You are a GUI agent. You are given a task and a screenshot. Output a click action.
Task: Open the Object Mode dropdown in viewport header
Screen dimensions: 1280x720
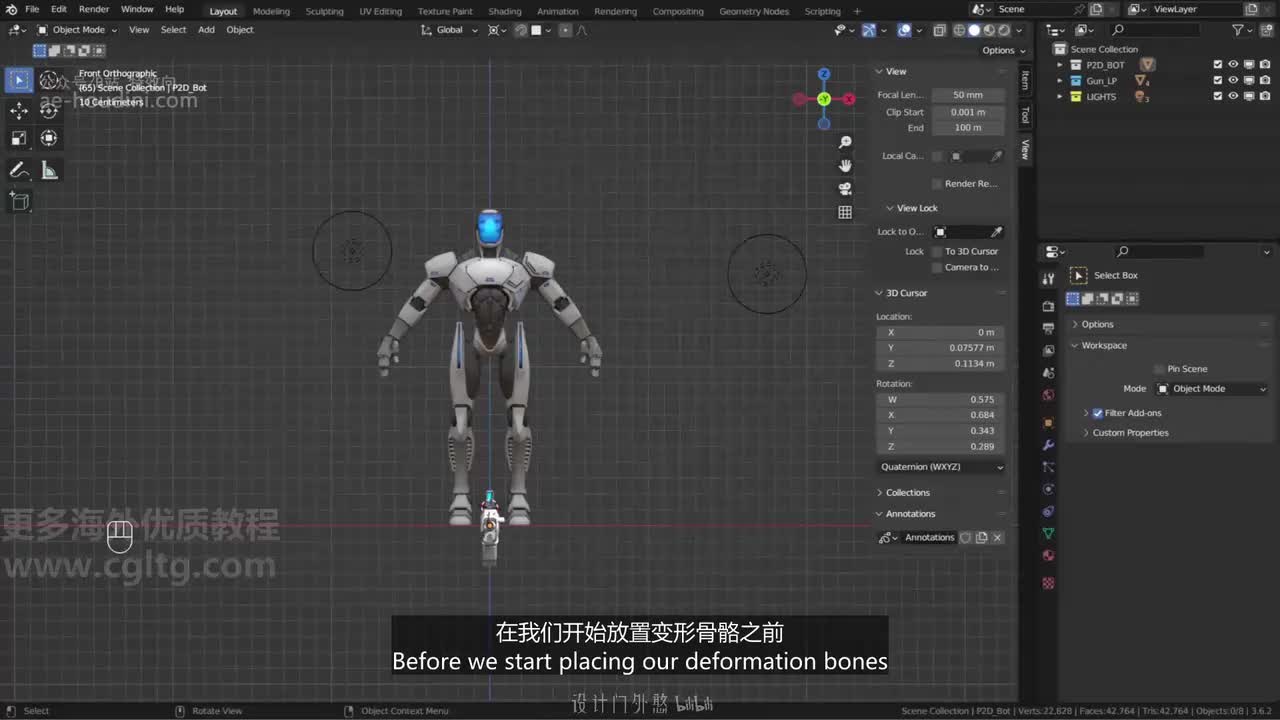[x=77, y=30]
